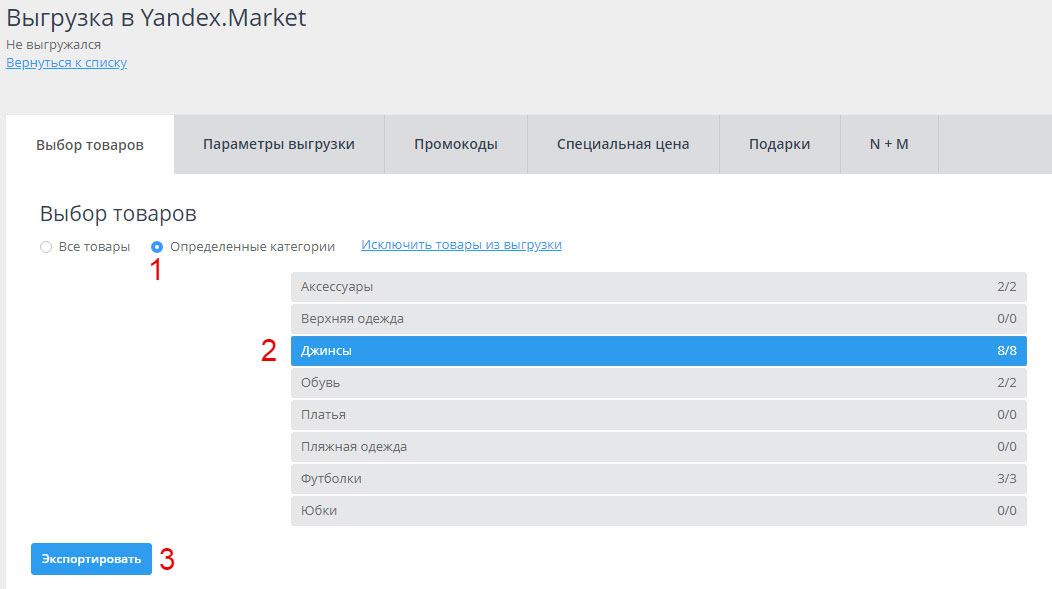Open the 'Выбор товаров' tab
1052x589 pixels.
pyautogui.click(x=90, y=145)
